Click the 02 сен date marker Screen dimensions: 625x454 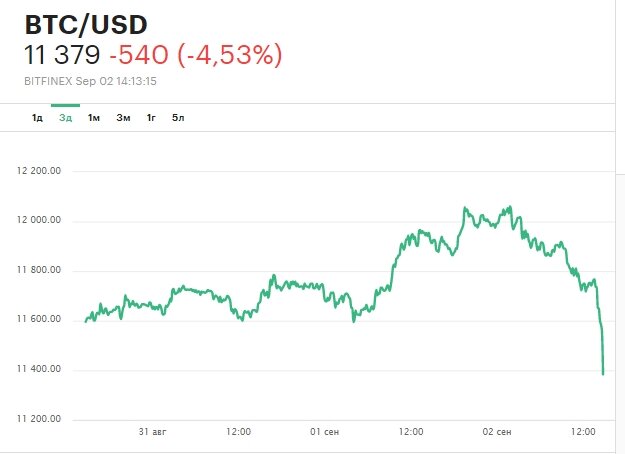tap(497, 431)
